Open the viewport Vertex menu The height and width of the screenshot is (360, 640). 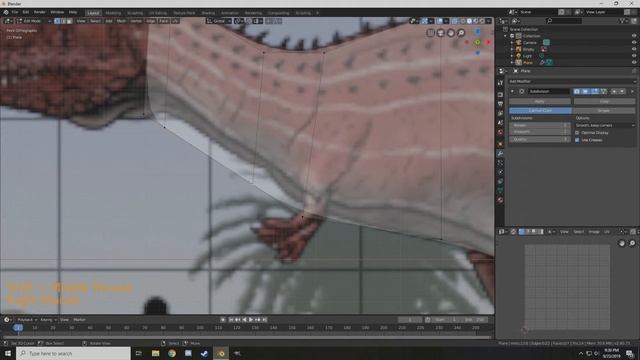[136, 21]
